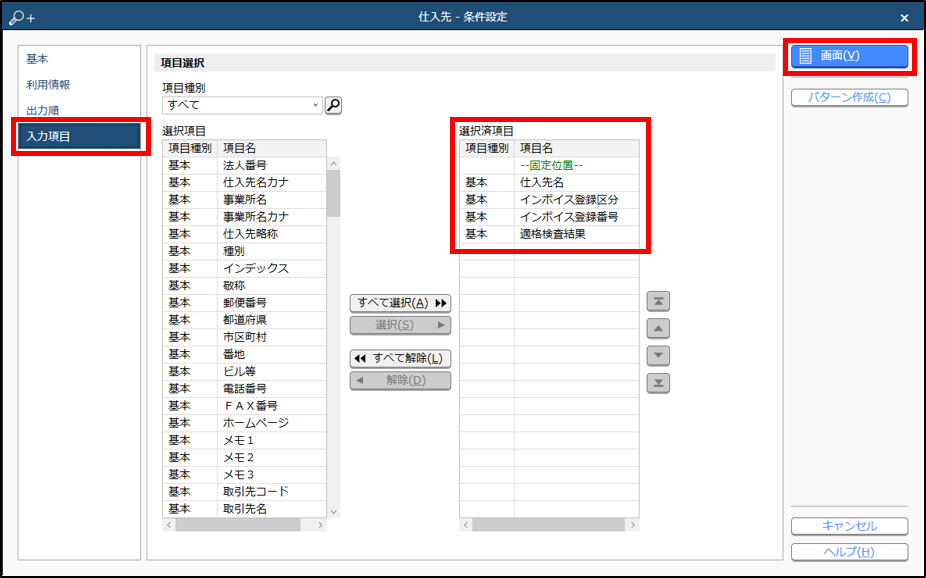The image size is (926, 578).
Task: Select 取引先名 row in list
Action: click(244, 508)
